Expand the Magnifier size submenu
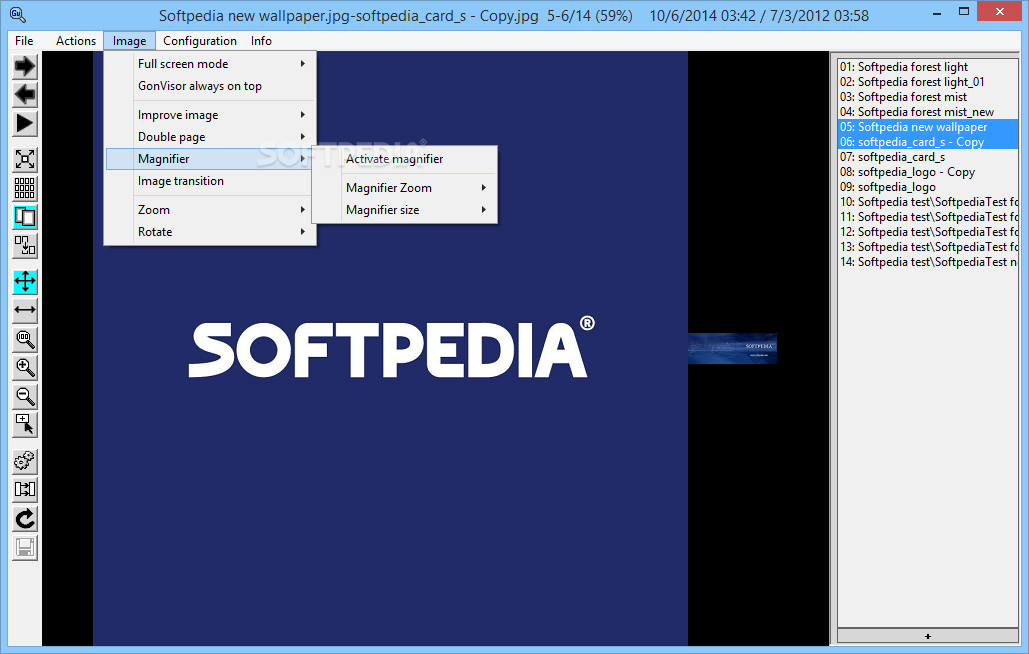 point(404,210)
